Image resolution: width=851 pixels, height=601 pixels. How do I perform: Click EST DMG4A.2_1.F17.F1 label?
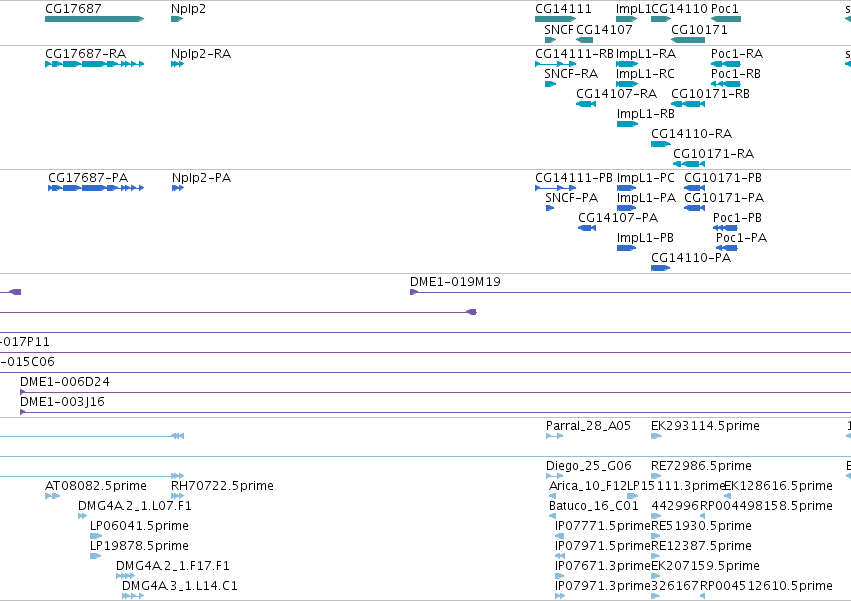tap(173, 567)
